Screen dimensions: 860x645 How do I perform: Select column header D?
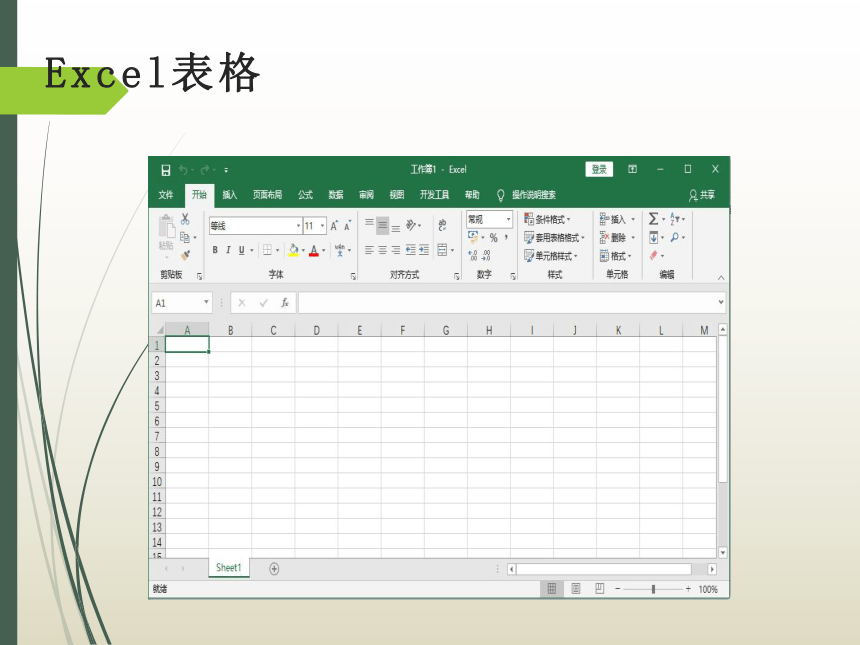316,330
